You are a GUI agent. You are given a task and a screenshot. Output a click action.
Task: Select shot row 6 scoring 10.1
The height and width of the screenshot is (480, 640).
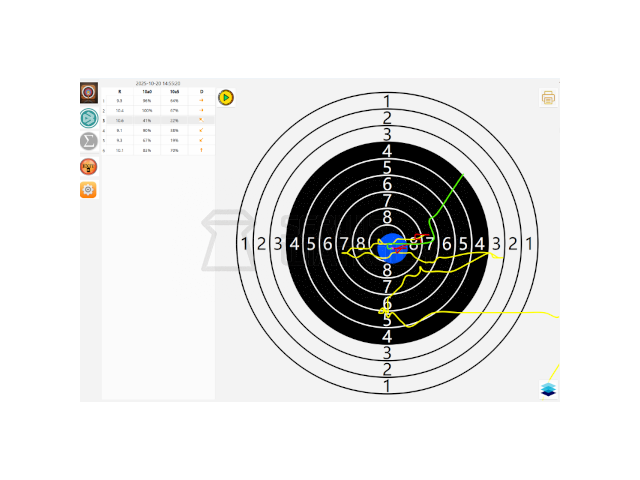pos(158,150)
